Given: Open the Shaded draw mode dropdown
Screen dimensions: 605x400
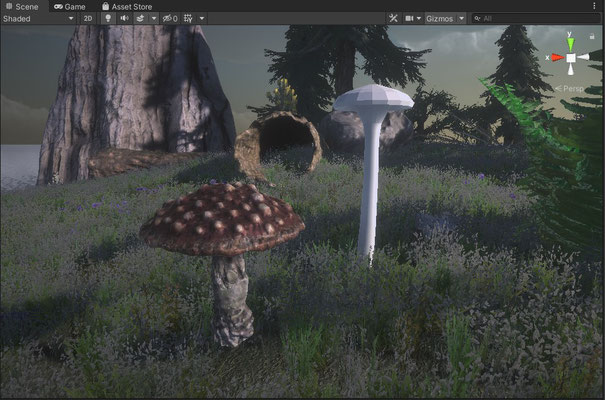Looking at the screenshot, I should coord(38,19).
